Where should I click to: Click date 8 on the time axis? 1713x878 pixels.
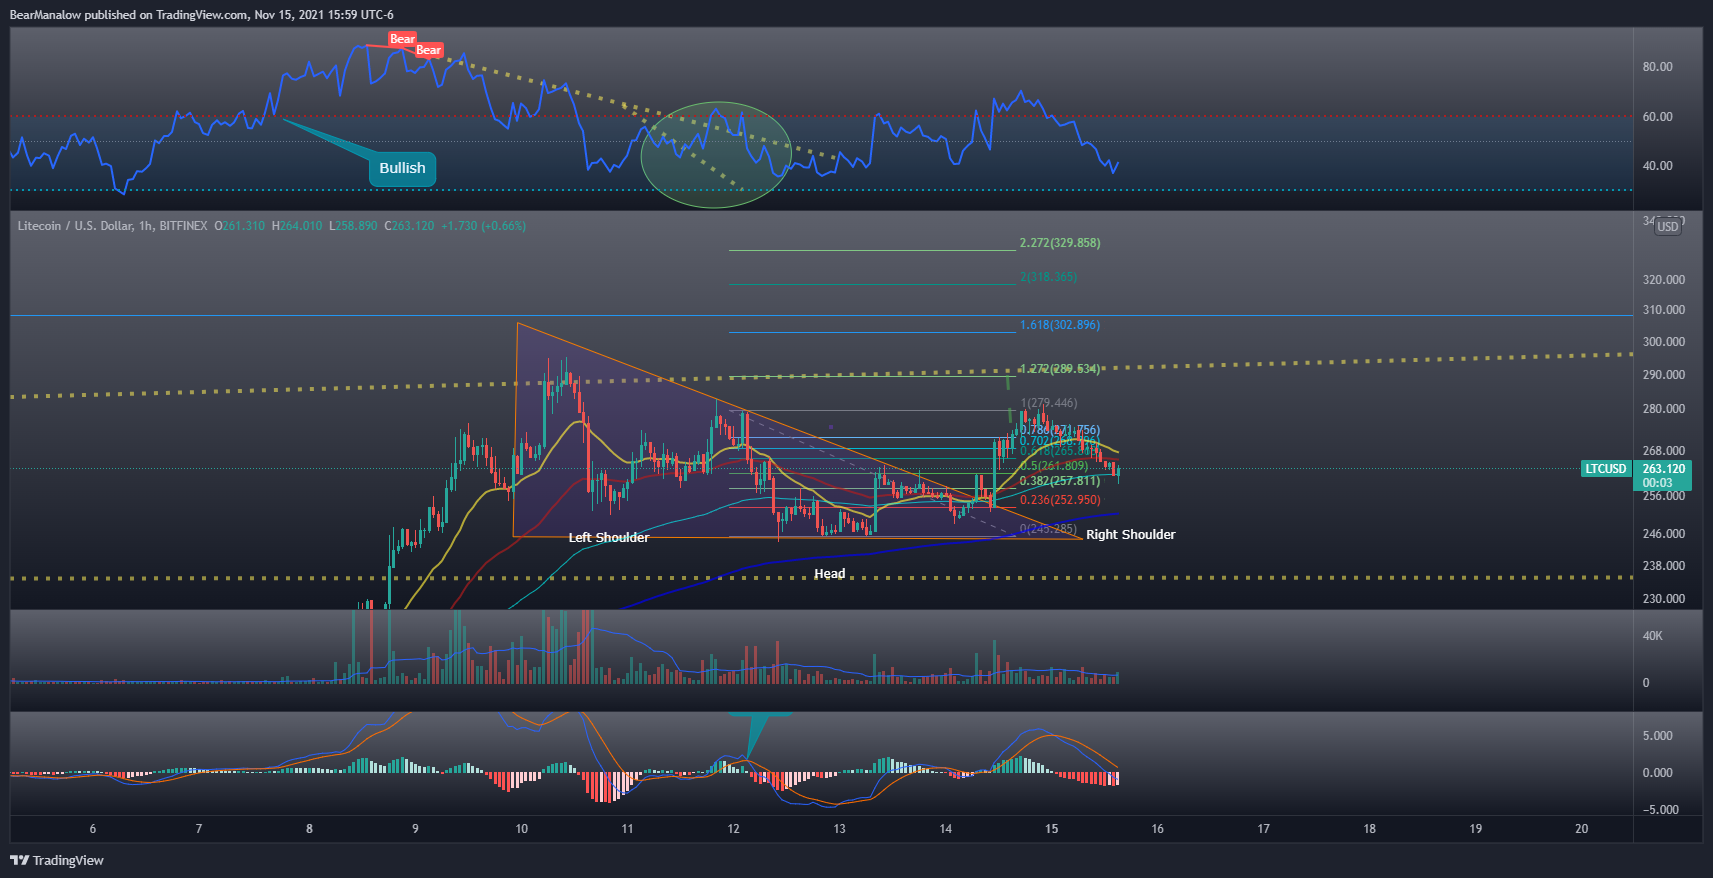tap(309, 829)
